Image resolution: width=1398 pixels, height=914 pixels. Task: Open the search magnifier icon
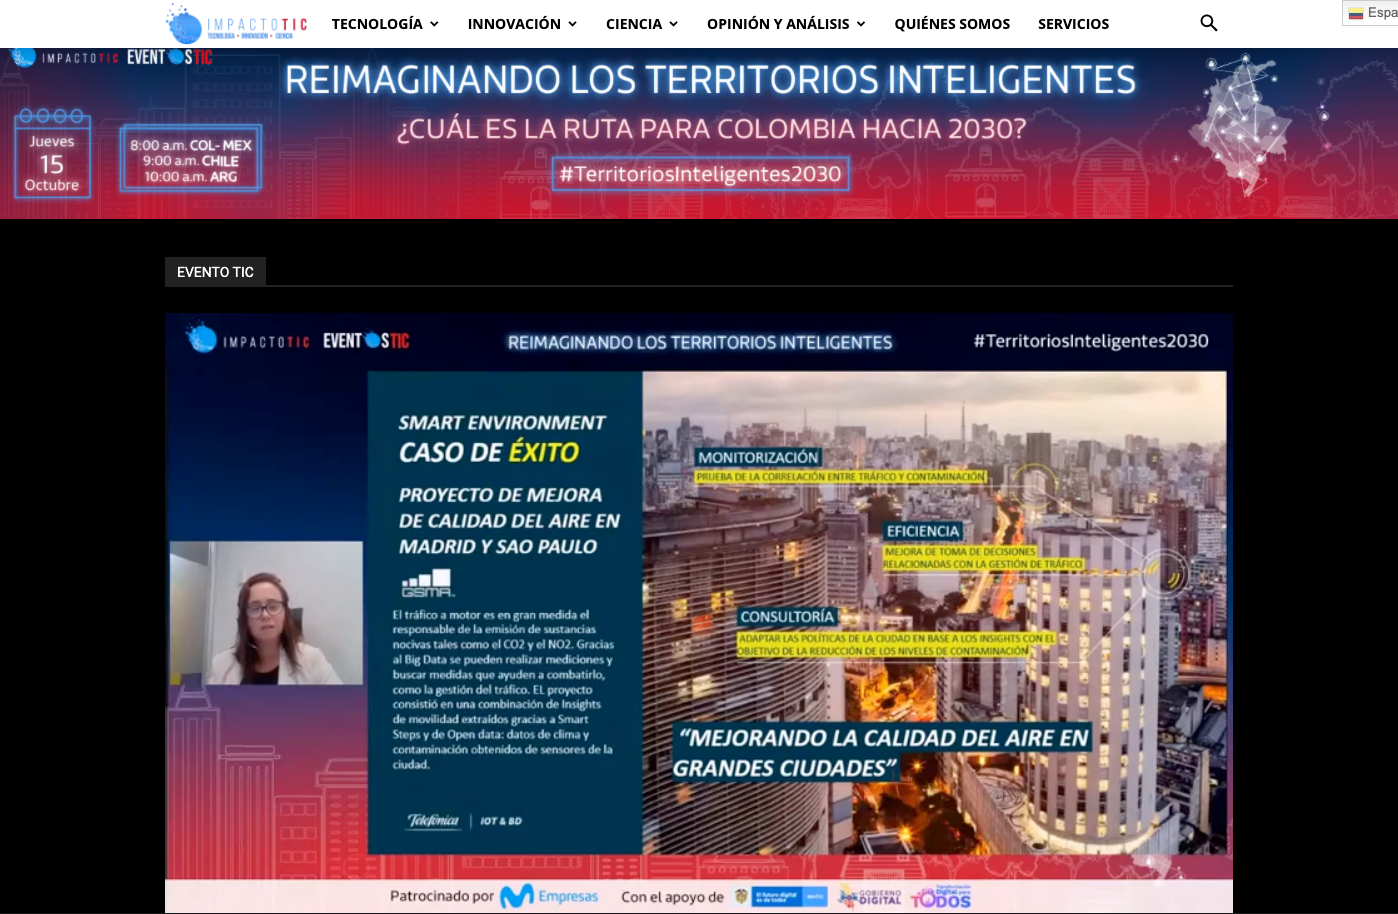(x=1208, y=23)
